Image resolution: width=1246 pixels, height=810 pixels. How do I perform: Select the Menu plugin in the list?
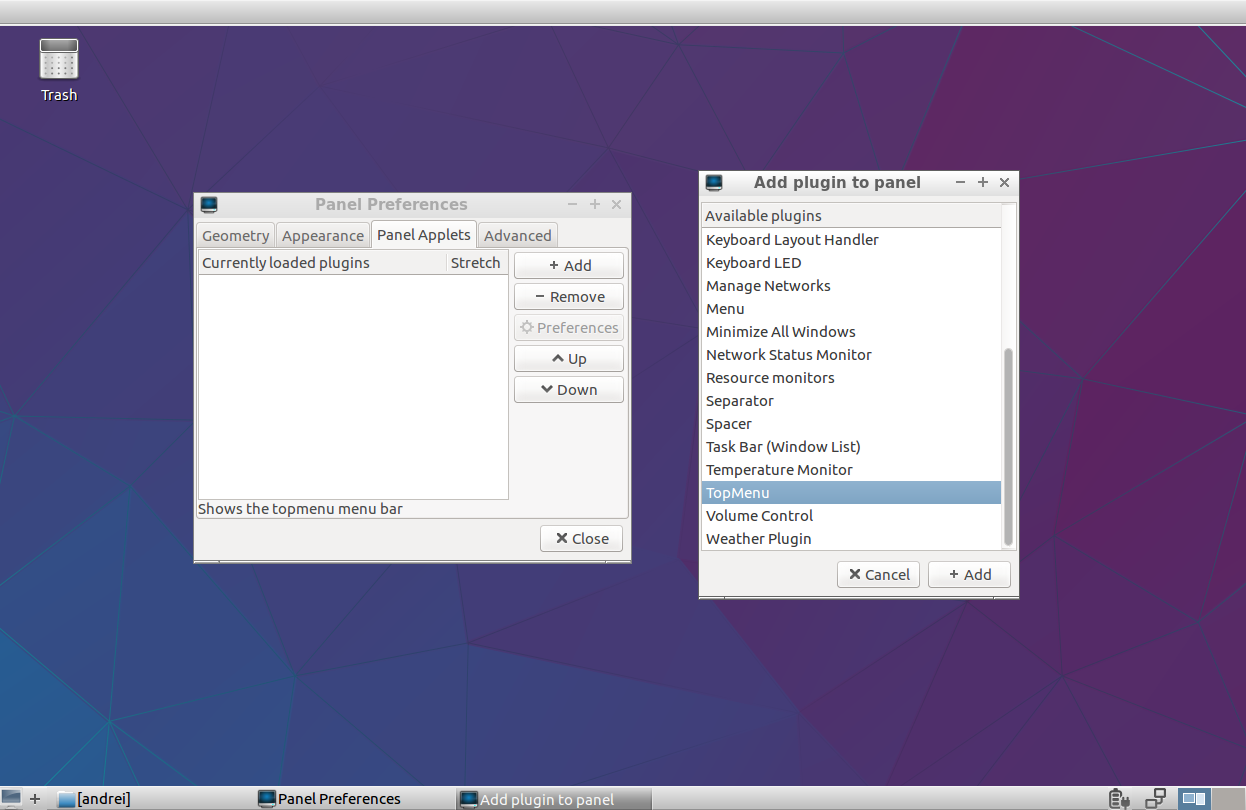(x=725, y=308)
